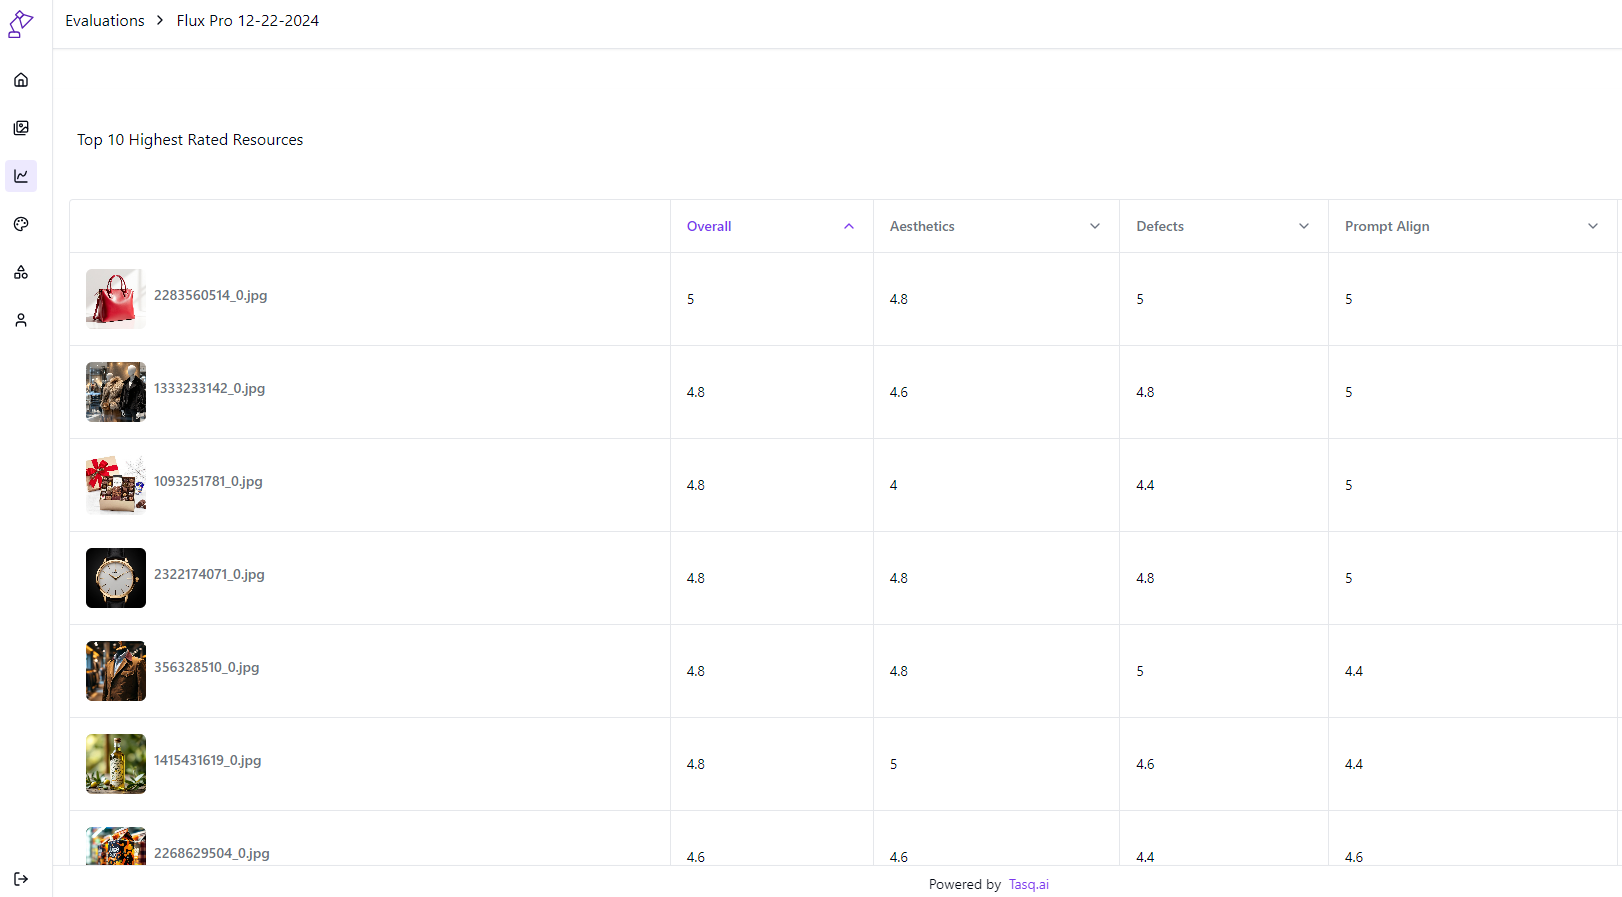Click Defects 4.8 for 2322174071_0.jpg

(1145, 578)
